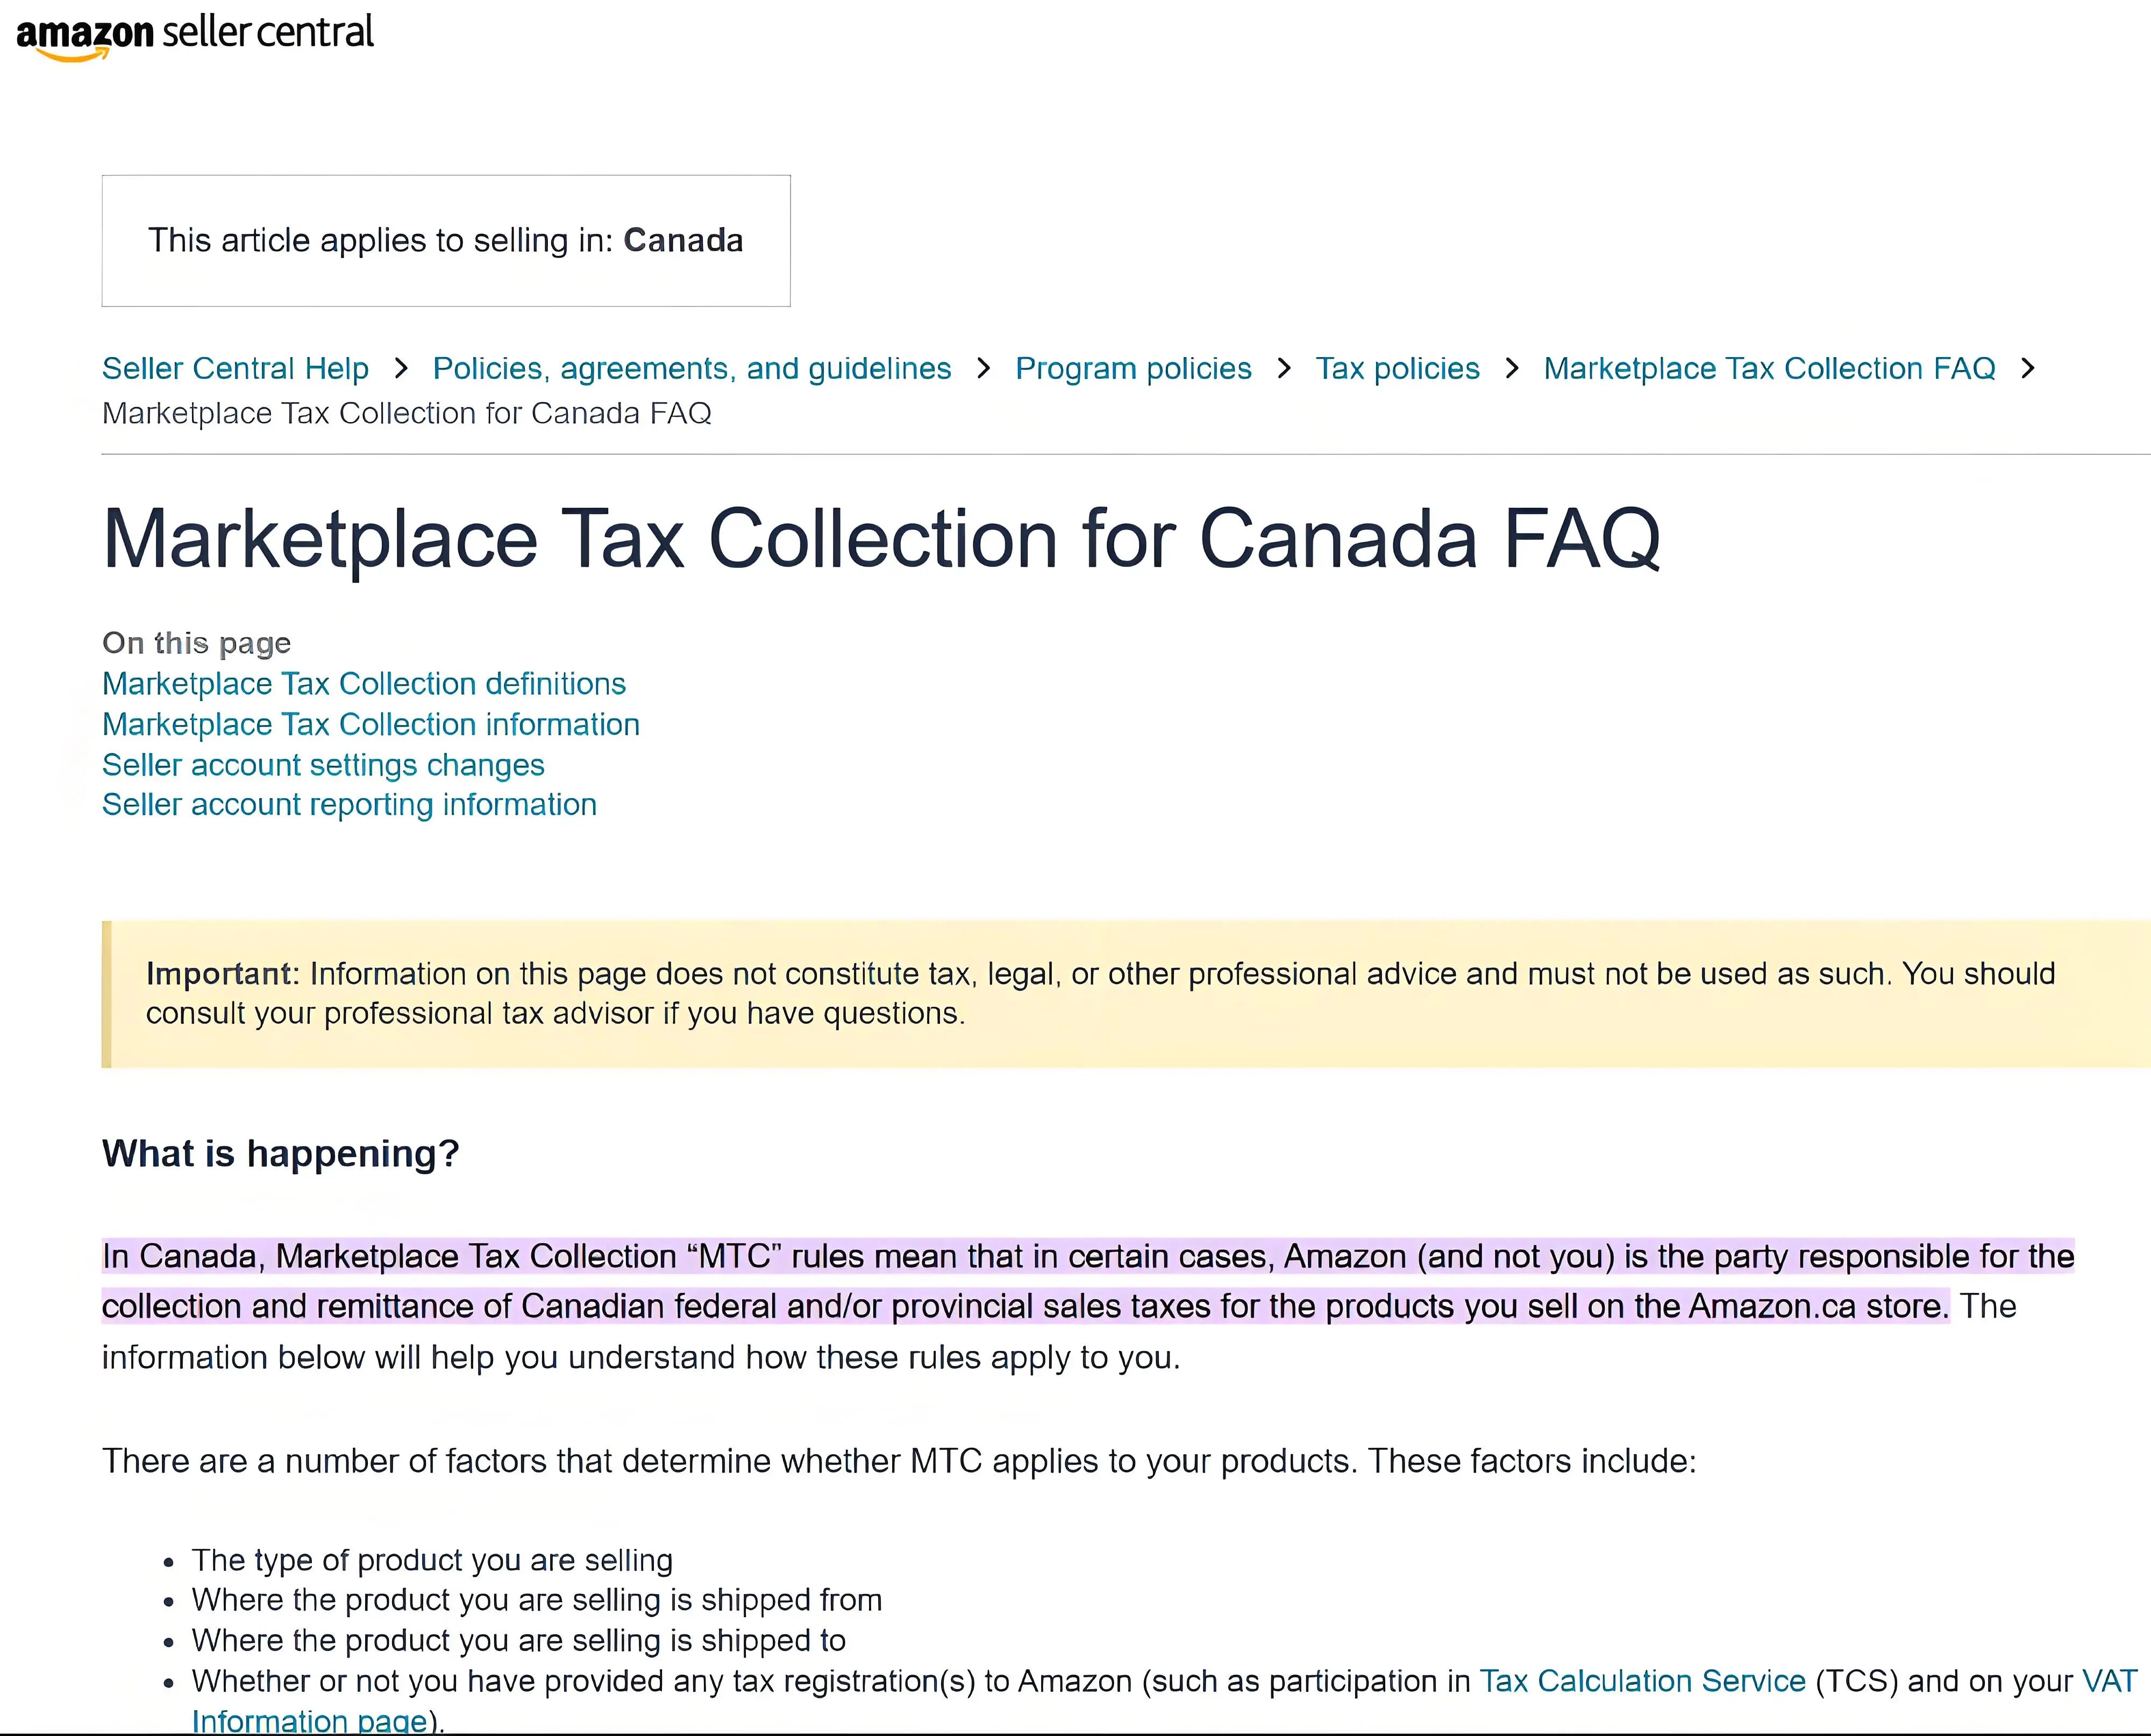Click bullet 'The type of product you are selling'
This screenshot has width=2151, height=1736.
coord(432,1561)
